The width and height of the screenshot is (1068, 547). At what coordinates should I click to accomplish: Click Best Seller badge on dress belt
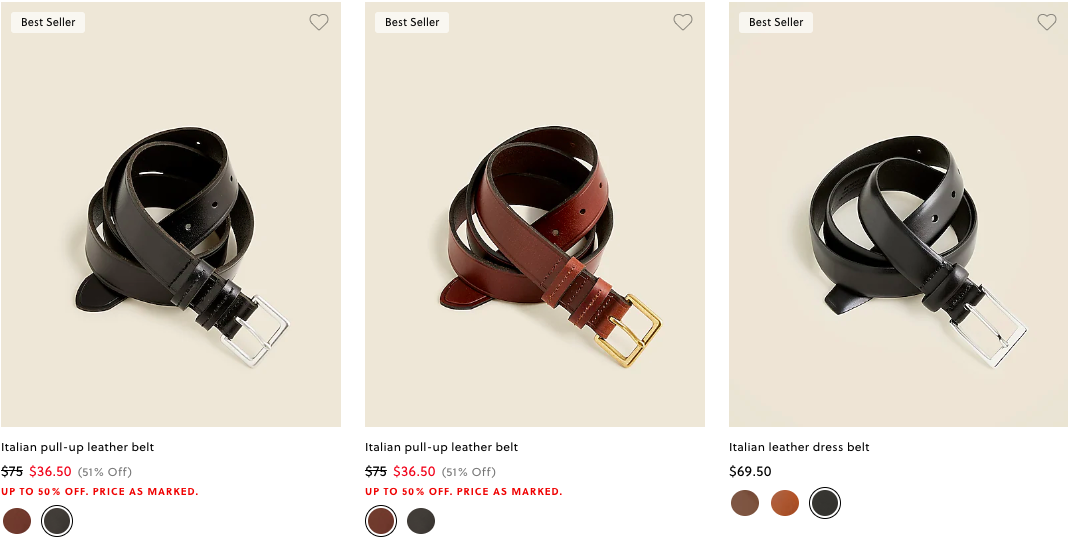pyautogui.click(x=776, y=22)
